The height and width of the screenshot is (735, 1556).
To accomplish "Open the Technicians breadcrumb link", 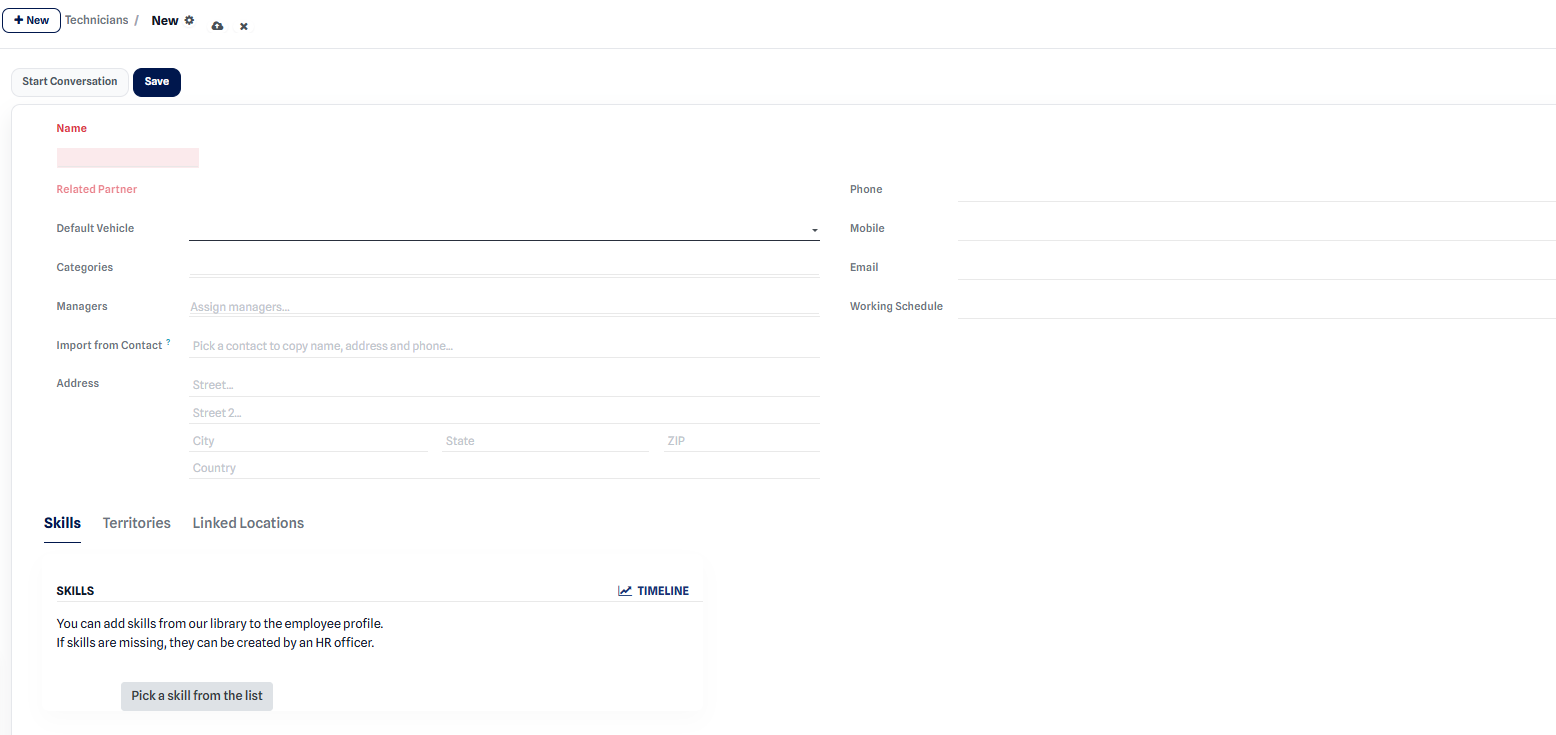I will (x=97, y=20).
